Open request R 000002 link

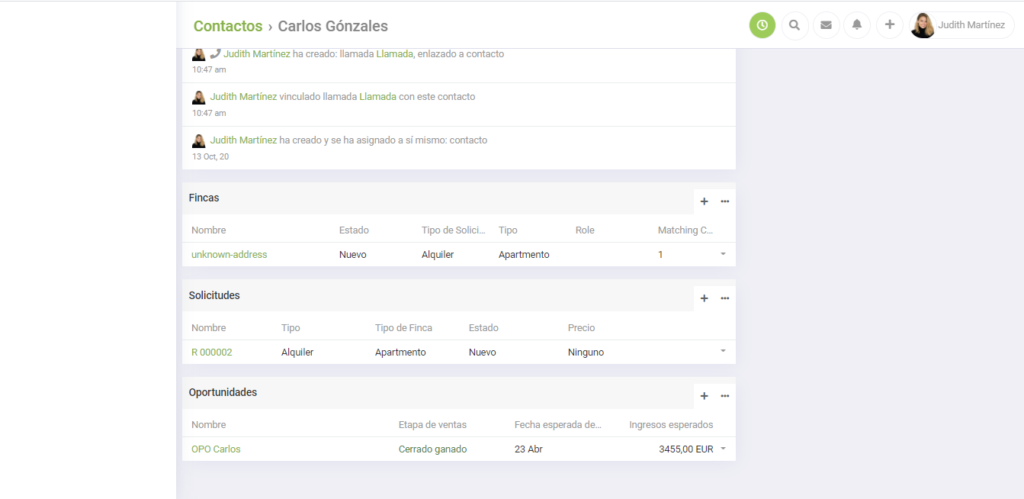point(212,352)
